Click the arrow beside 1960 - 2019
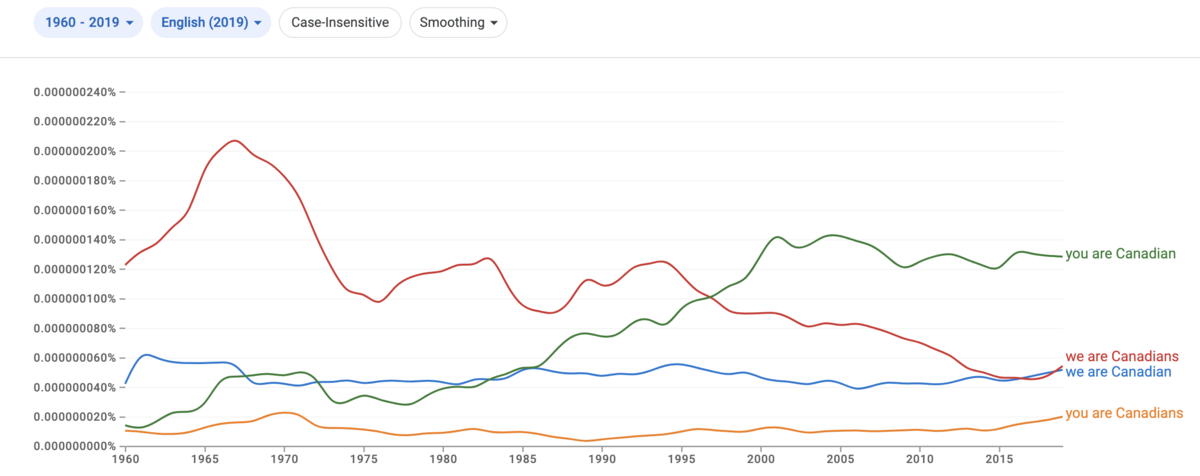The width and height of the screenshot is (1200, 476). pos(130,23)
